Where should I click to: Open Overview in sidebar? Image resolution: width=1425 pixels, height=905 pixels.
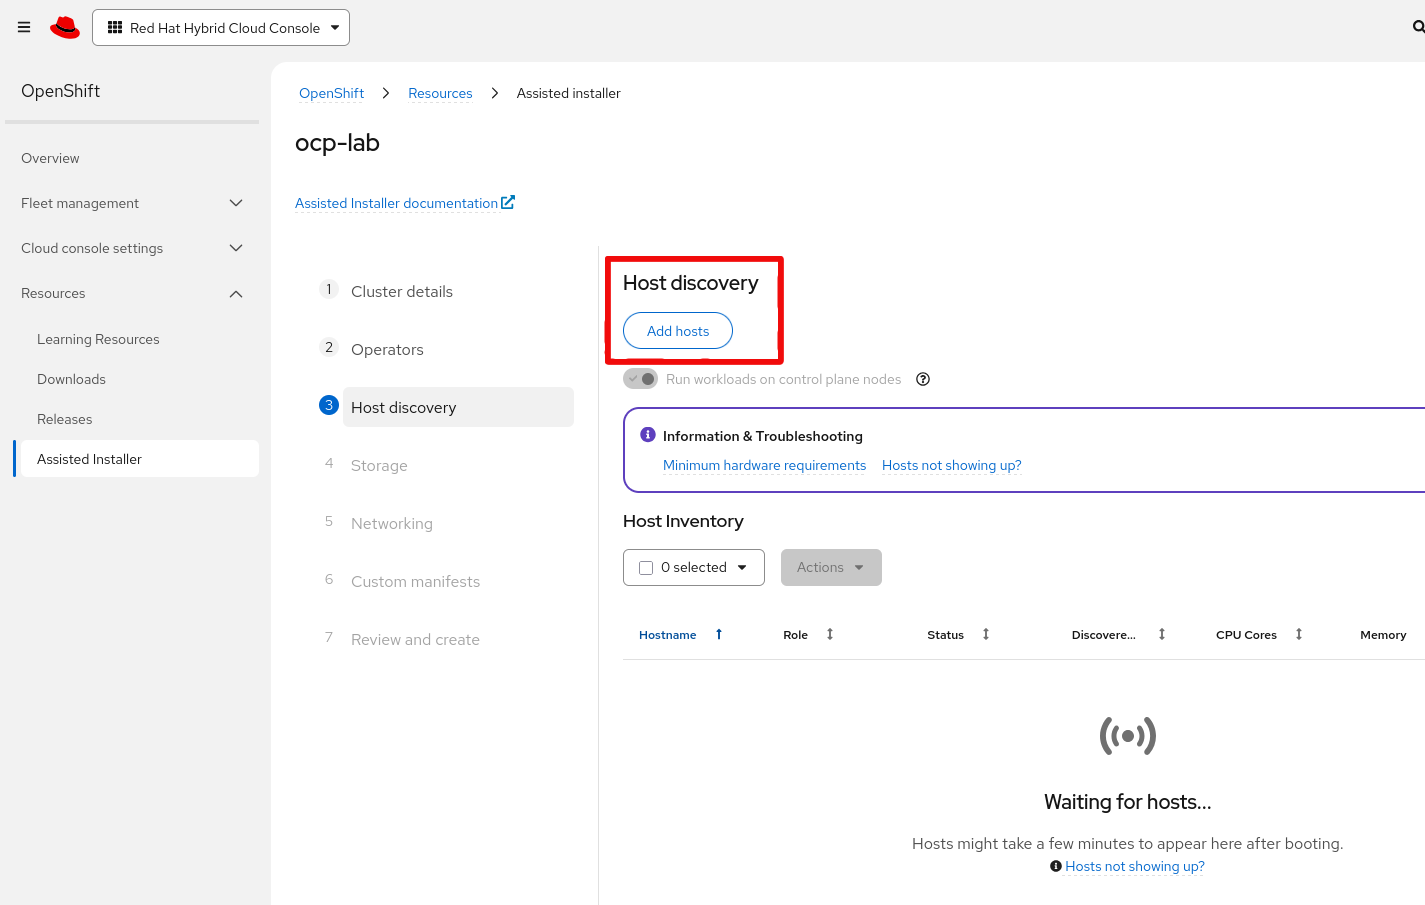coord(50,158)
